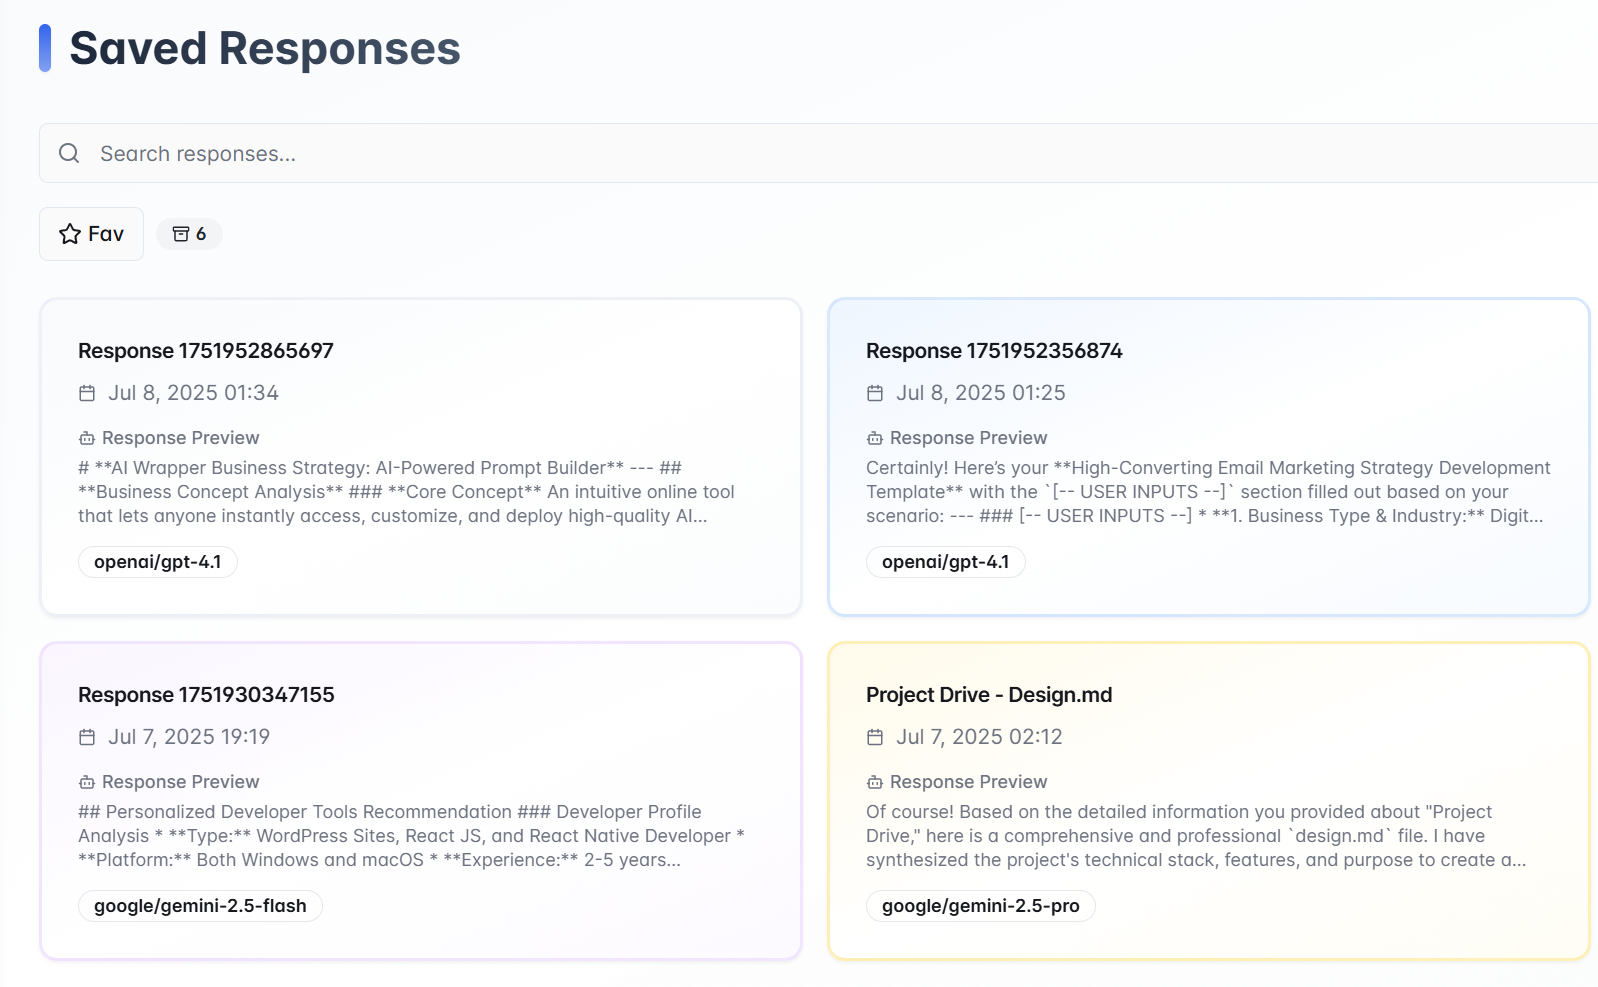
Task: Click the search magnifier icon
Action: pyautogui.click(x=69, y=153)
